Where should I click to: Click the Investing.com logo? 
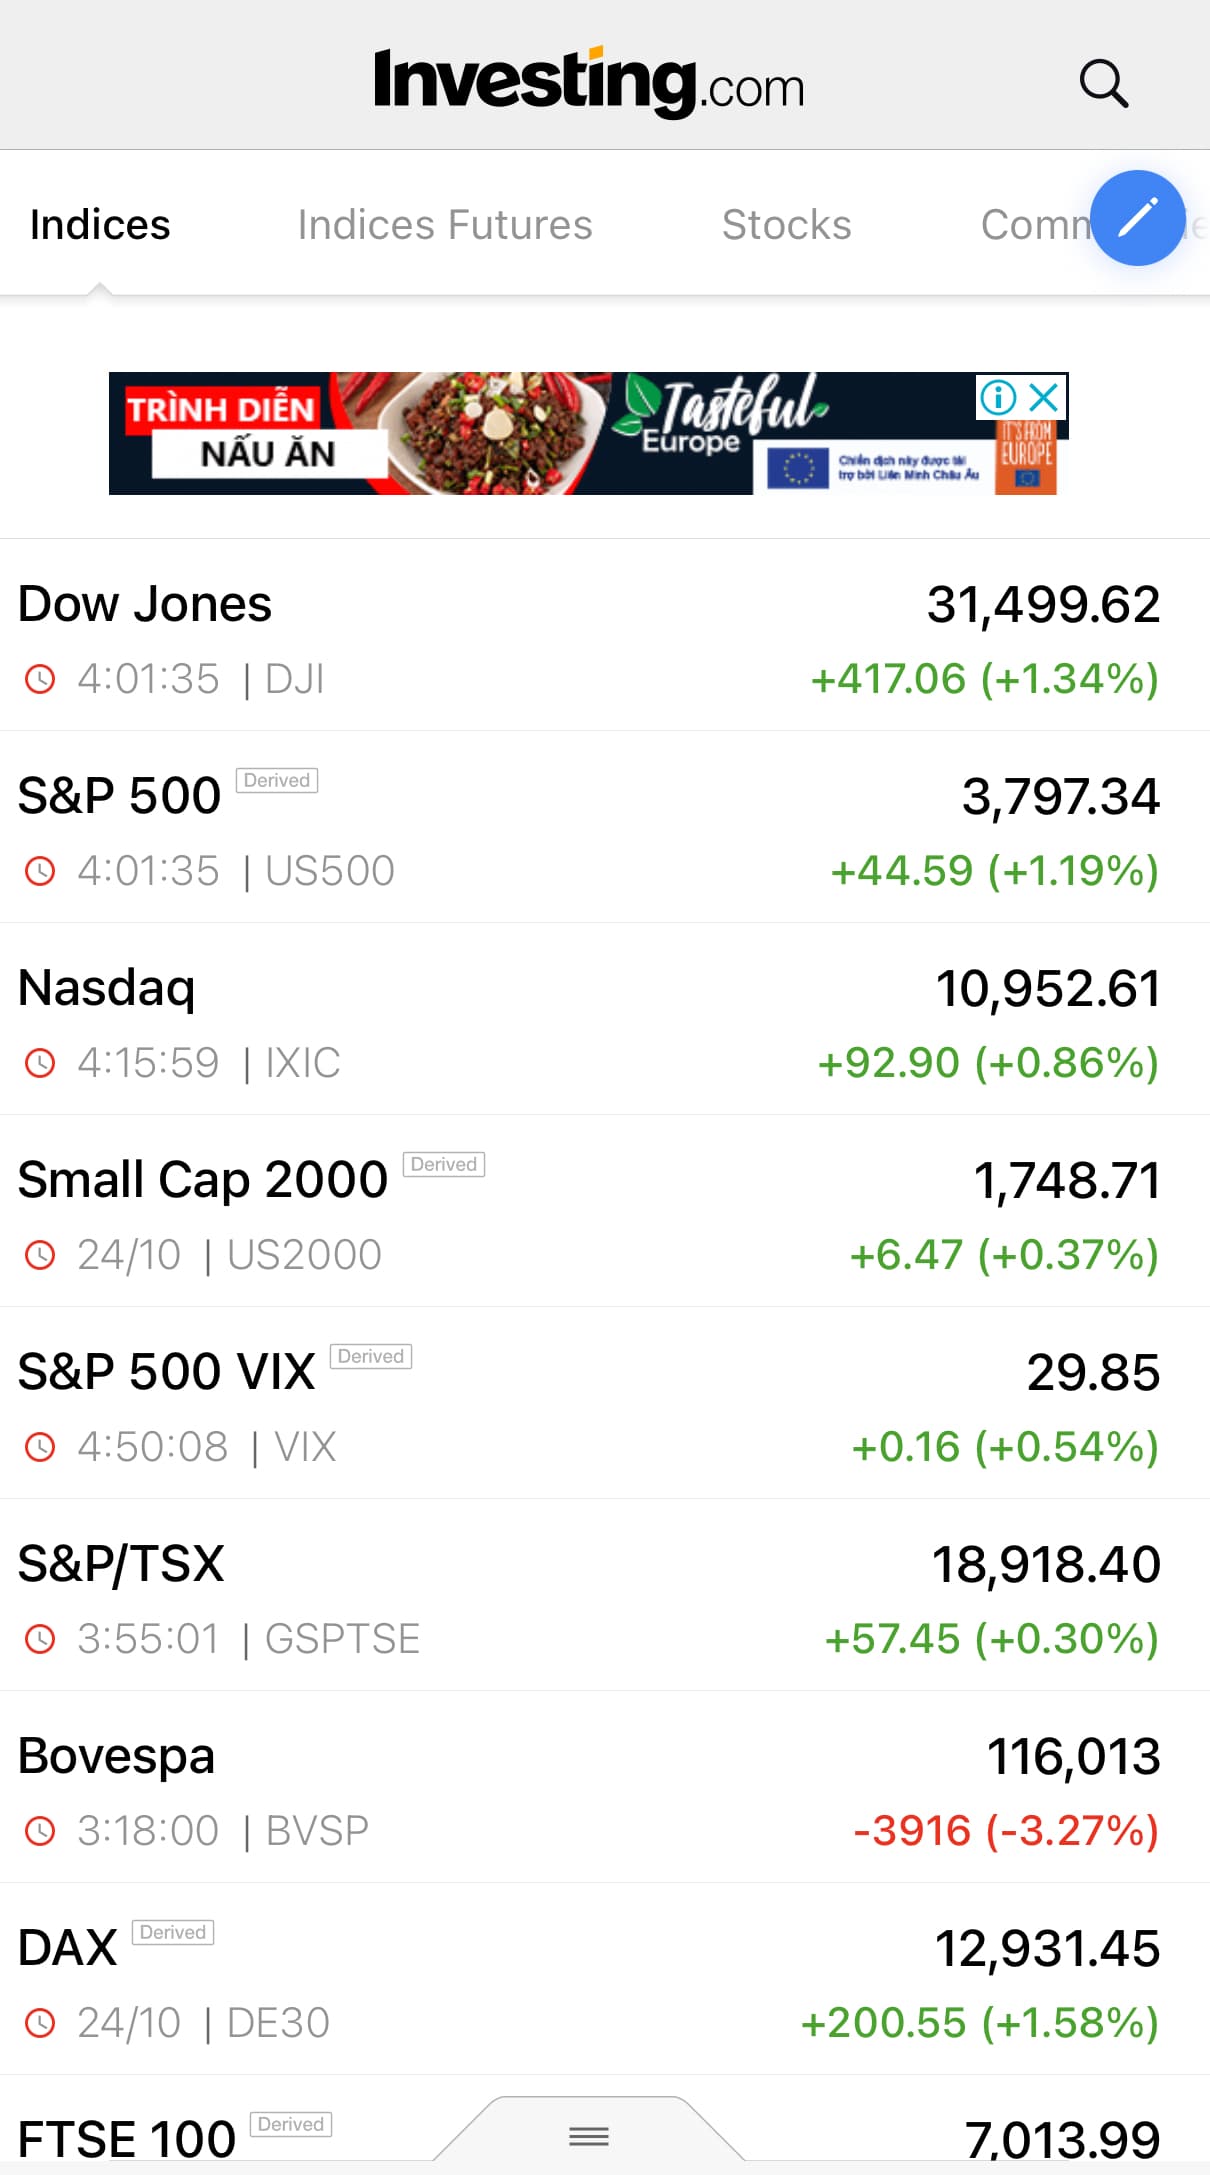[588, 83]
